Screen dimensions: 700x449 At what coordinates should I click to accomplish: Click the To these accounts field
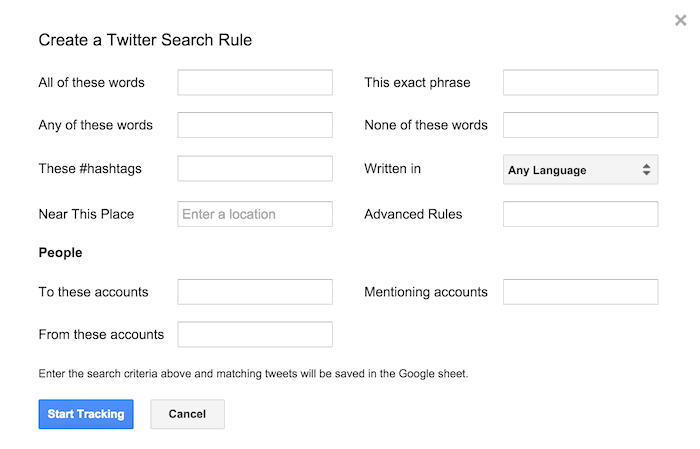pos(255,292)
